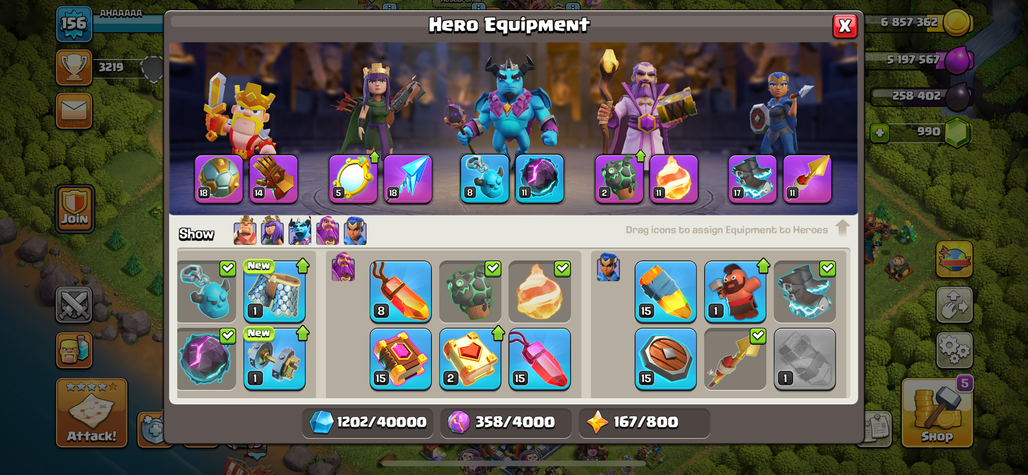Open the Healing Tome level 2 equipment

point(470,359)
